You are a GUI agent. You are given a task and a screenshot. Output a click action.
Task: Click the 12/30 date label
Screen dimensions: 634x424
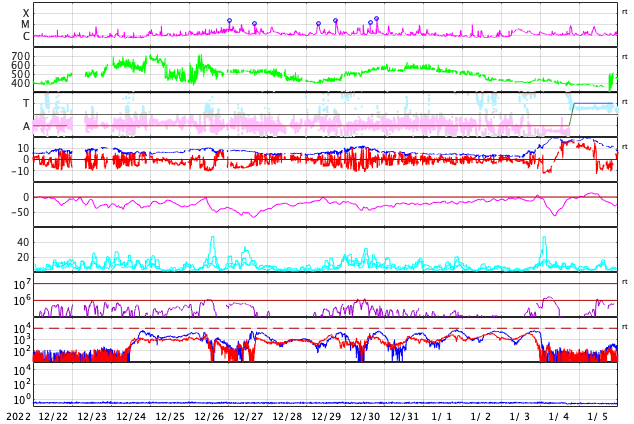tap(366, 417)
